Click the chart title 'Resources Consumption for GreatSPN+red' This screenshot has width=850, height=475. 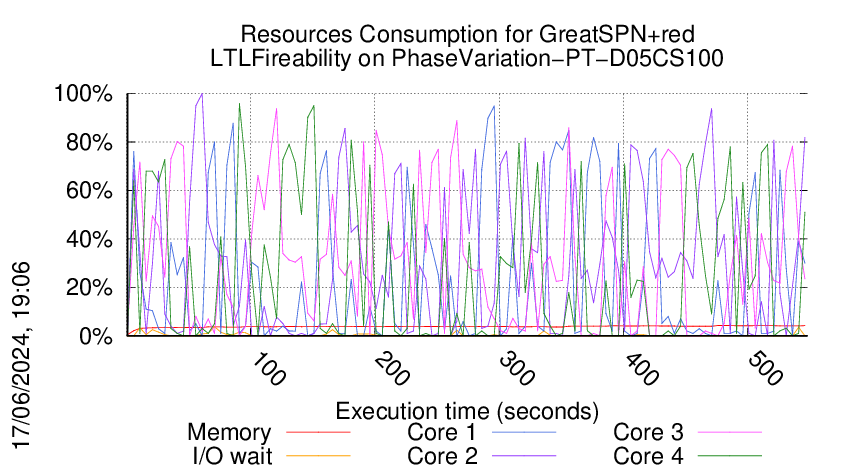467,34
